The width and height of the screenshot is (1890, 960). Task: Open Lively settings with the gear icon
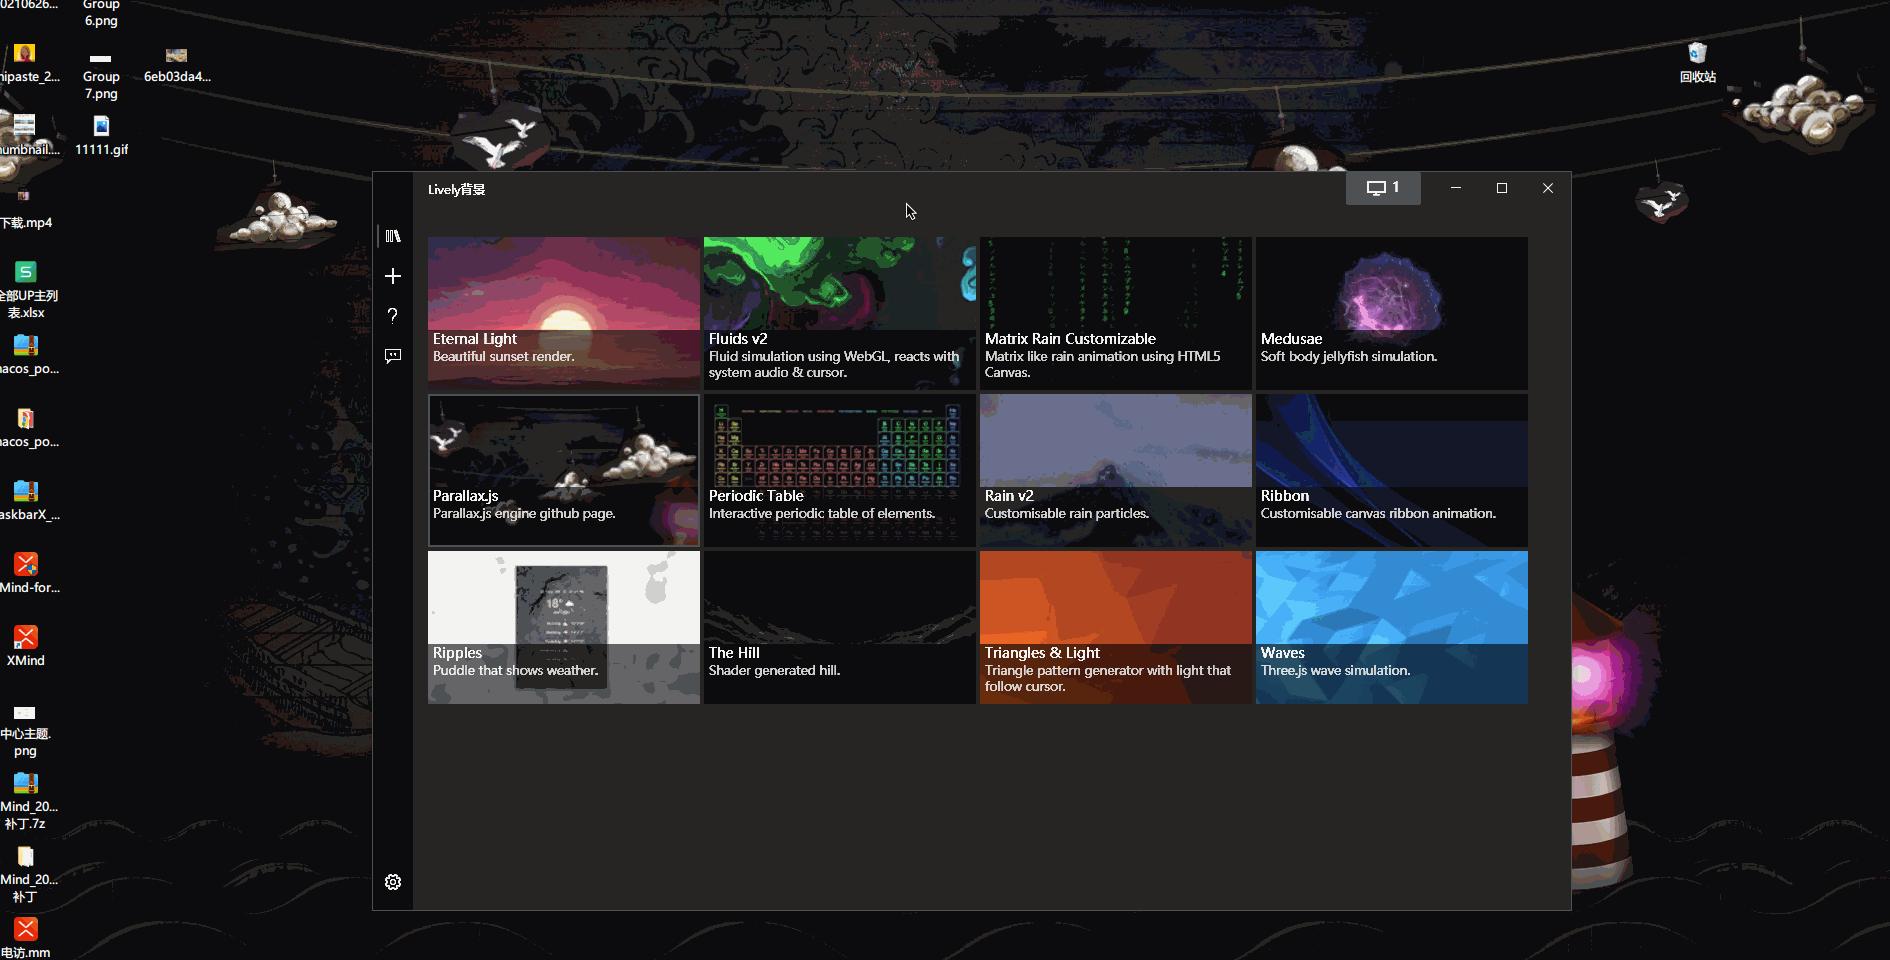coord(393,881)
